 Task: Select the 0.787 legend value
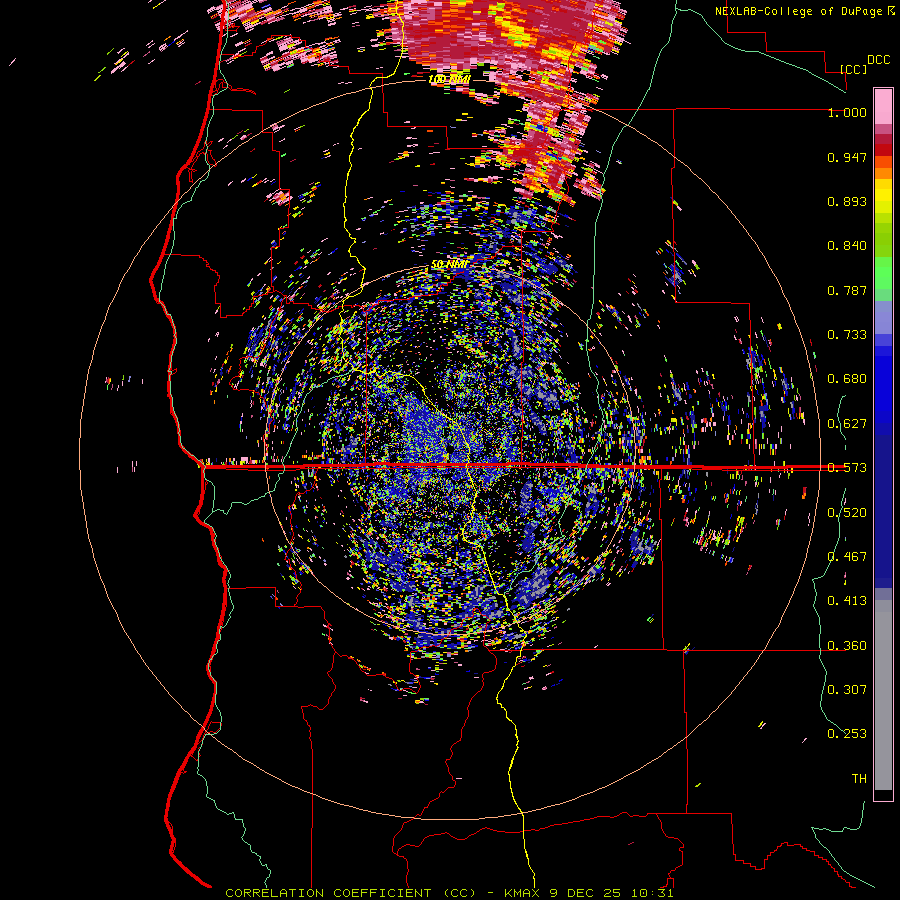pos(847,290)
